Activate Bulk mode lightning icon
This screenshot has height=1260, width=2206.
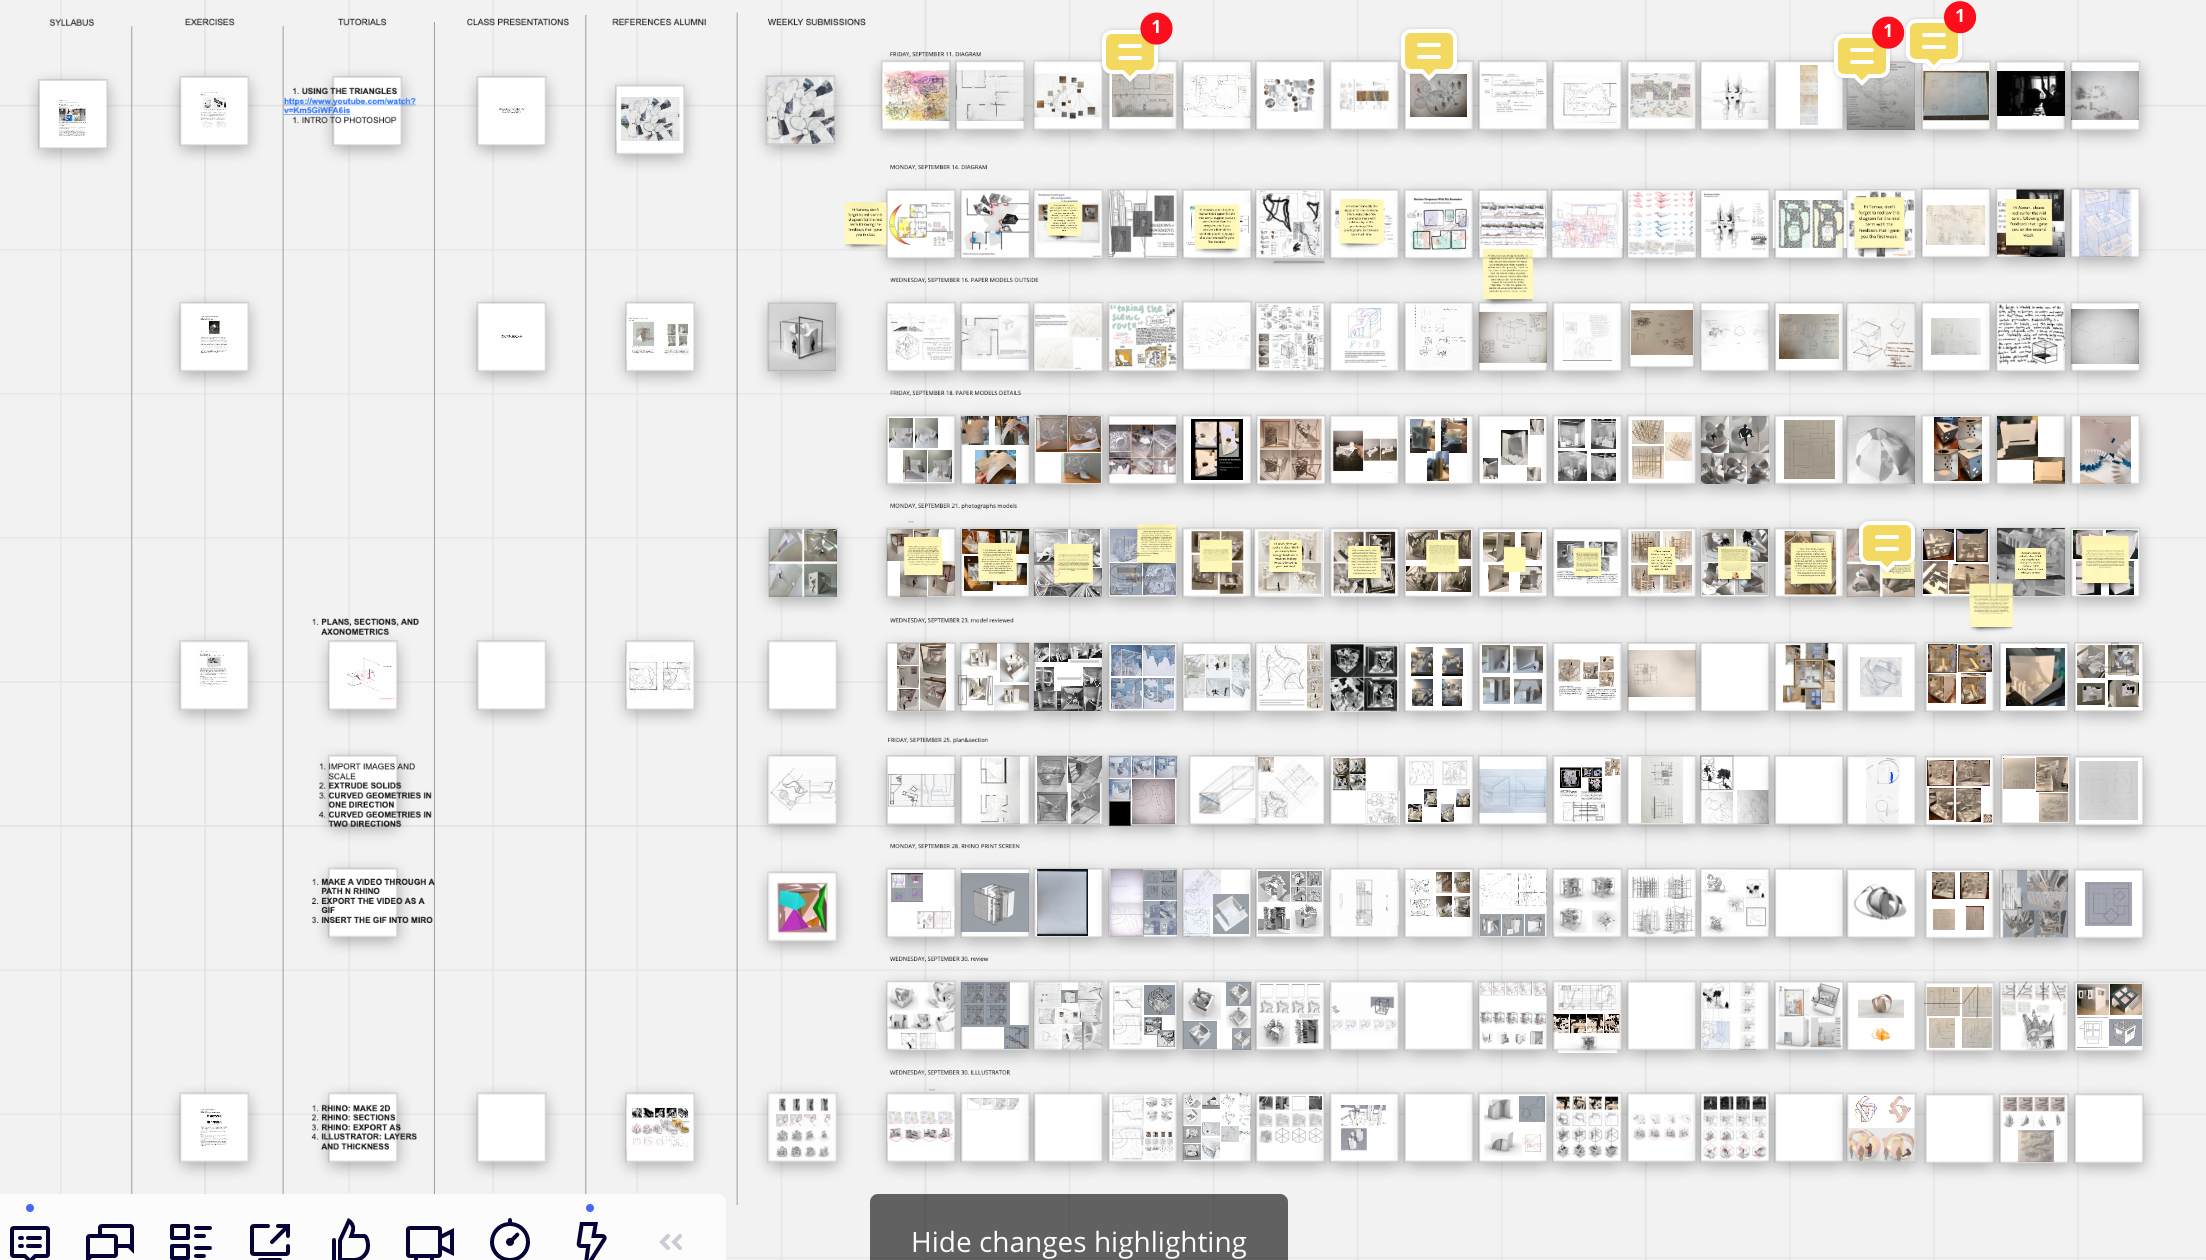(x=590, y=1240)
